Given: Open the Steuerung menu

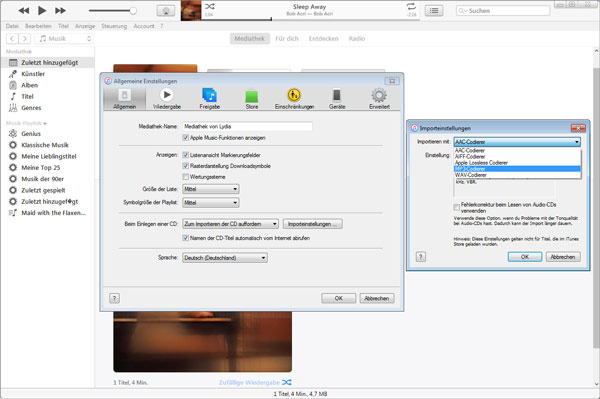Looking at the screenshot, I should coord(114,26).
